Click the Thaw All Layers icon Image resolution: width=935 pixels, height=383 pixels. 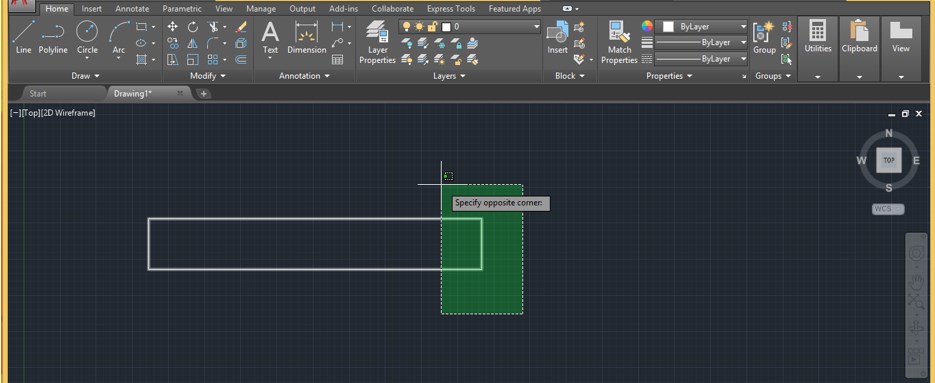click(439, 59)
